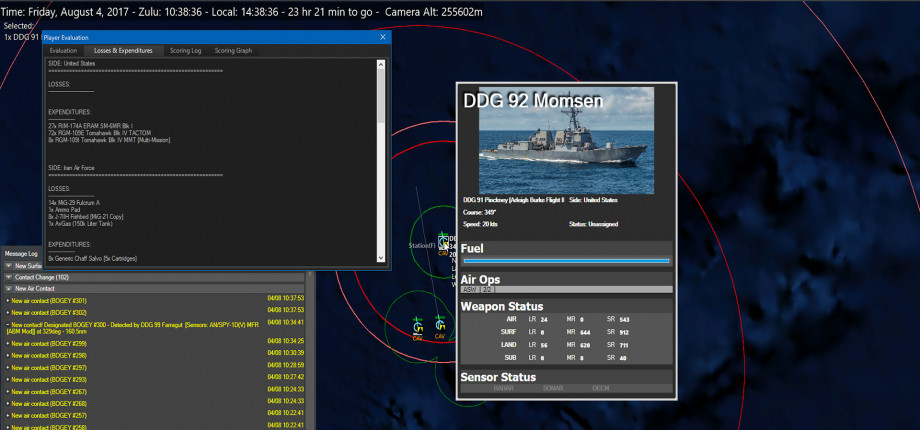Click the Message Log panel title
This screenshot has width=920, height=430.
pyautogui.click(x=21, y=254)
